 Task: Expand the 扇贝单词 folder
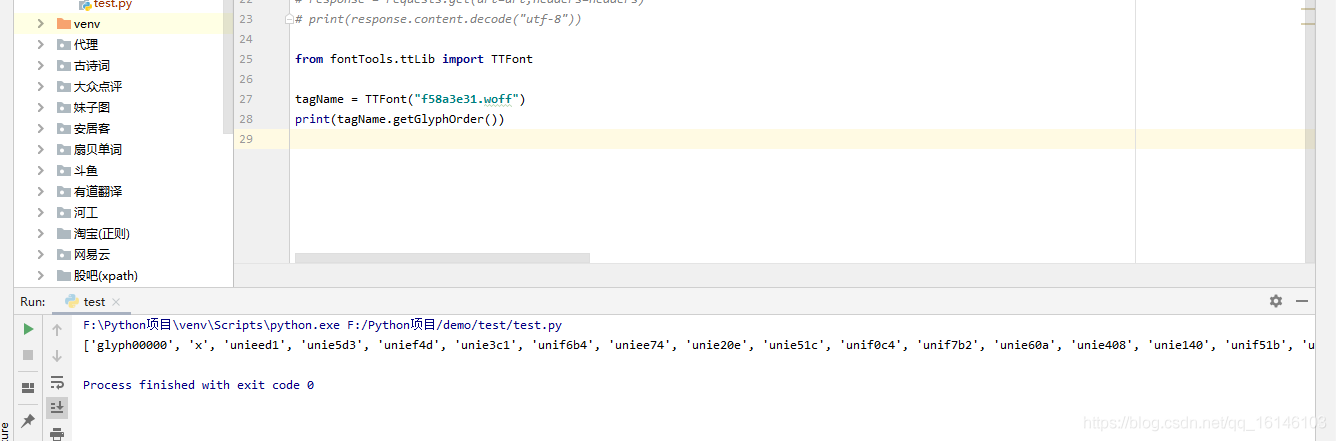(x=40, y=150)
